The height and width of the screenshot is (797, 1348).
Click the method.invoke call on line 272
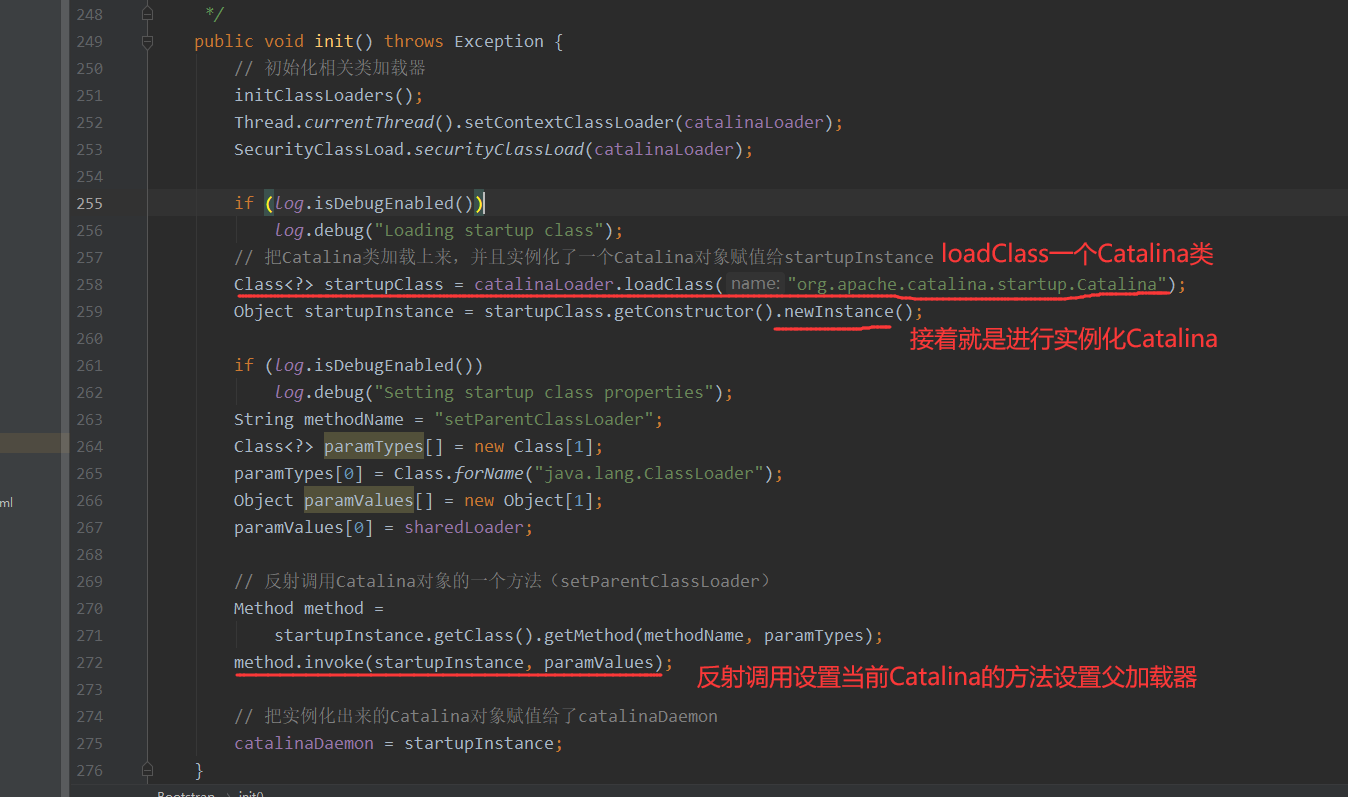pos(299,662)
